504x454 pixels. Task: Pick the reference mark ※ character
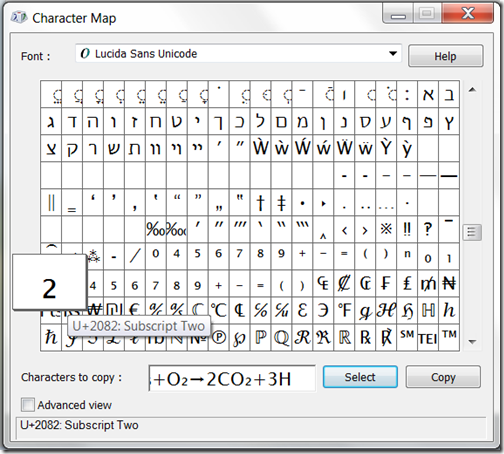point(386,229)
